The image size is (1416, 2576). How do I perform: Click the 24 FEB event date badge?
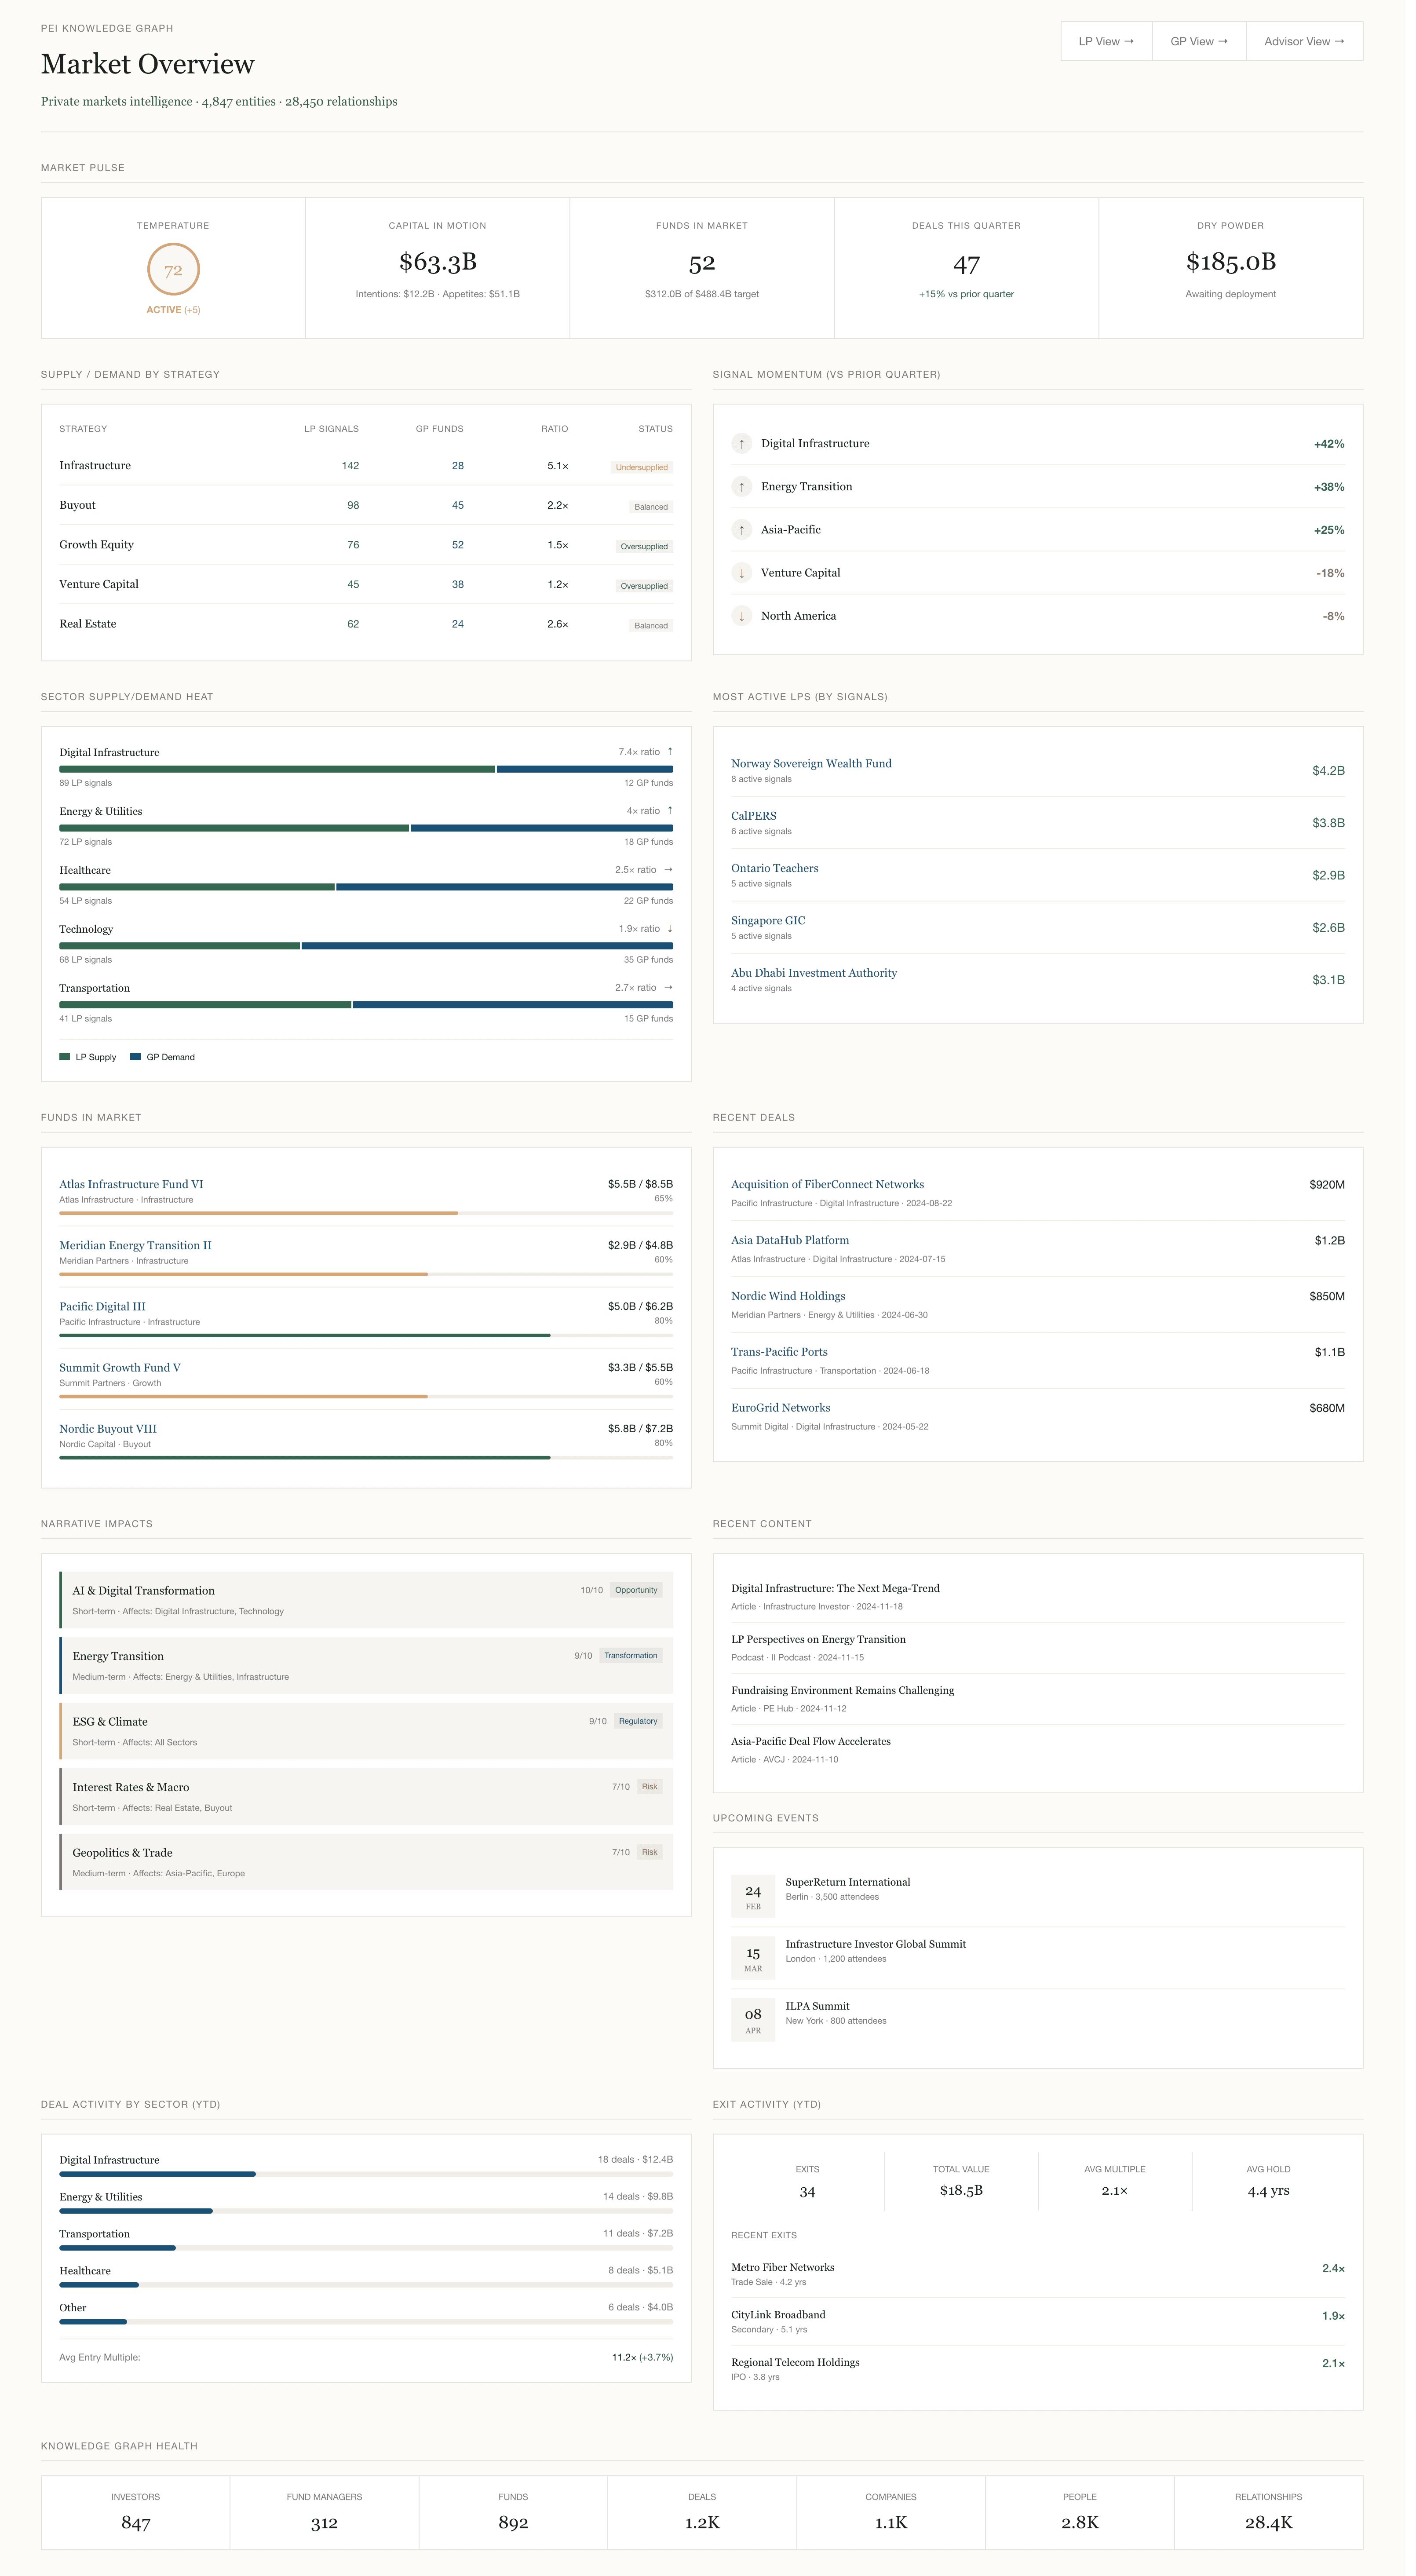(x=753, y=1896)
